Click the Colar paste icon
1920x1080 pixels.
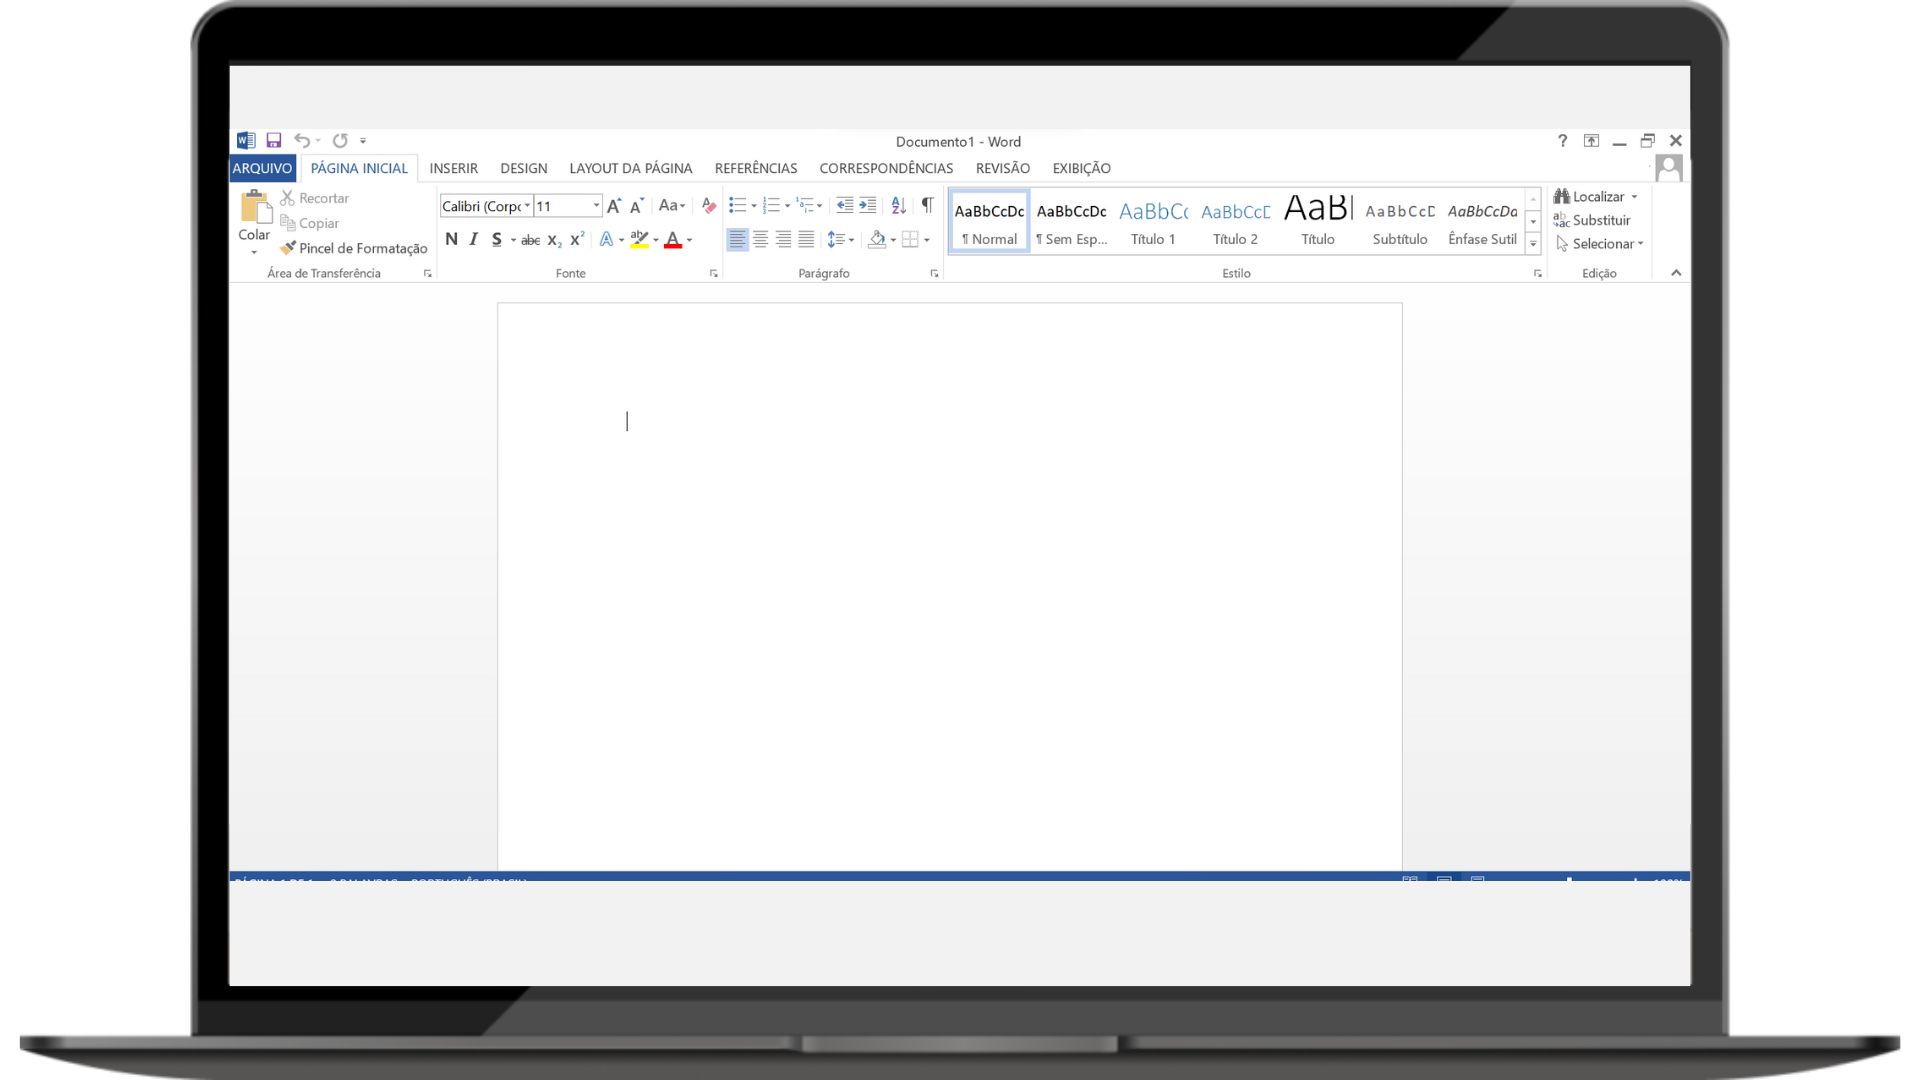pos(255,207)
